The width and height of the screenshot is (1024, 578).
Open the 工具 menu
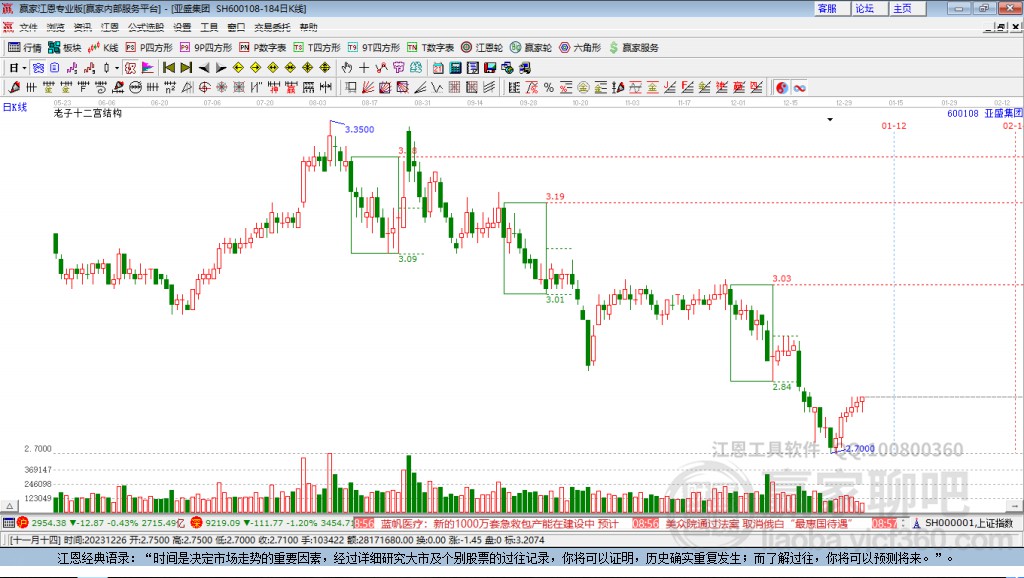pos(209,27)
